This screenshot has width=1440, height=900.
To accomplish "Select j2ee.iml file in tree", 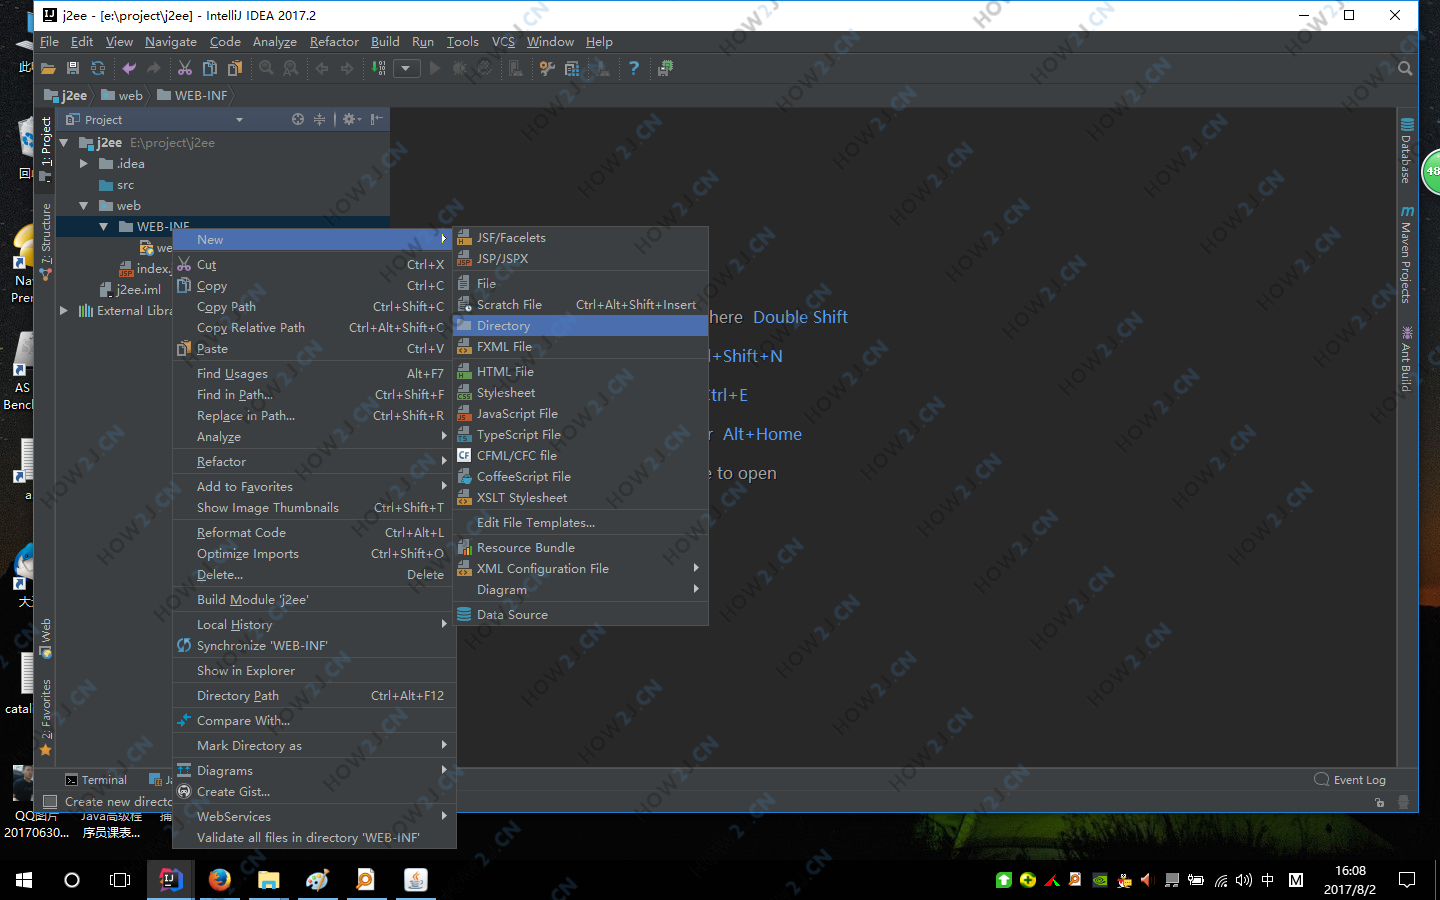I will click(131, 290).
